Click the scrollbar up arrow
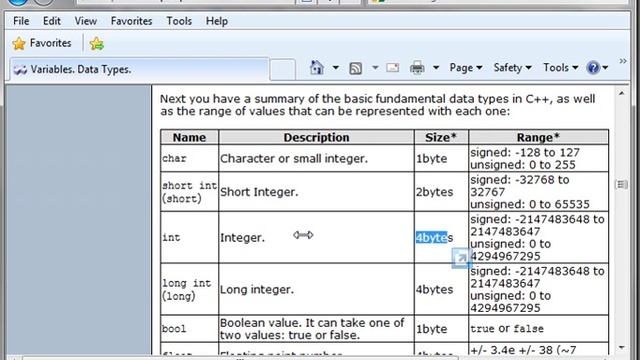The image size is (640, 360). pyautogui.click(x=621, y=94)
